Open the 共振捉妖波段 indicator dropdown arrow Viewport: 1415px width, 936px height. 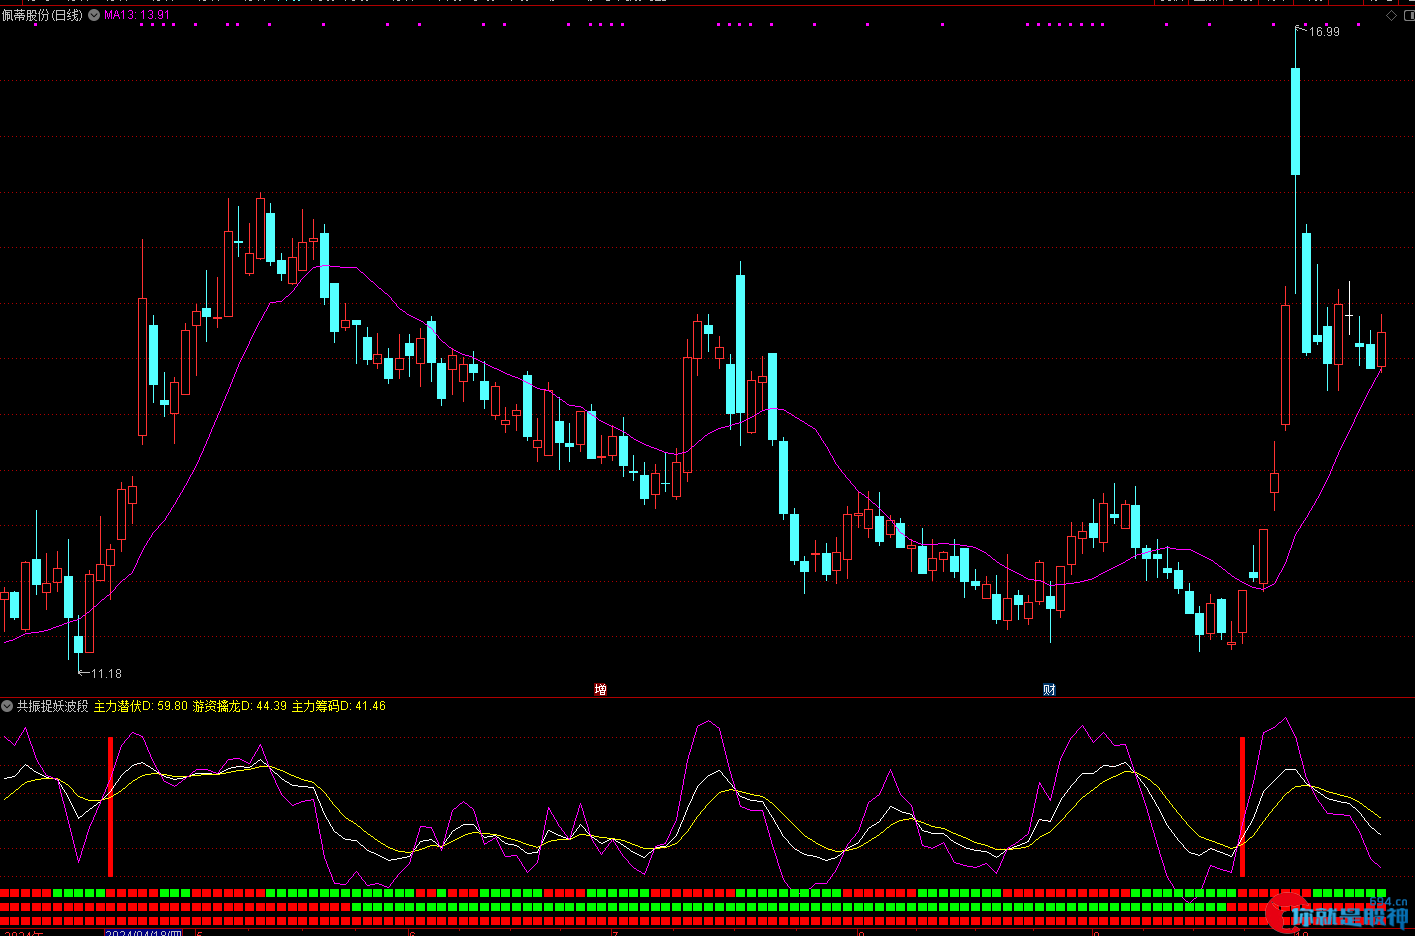pos(7,706)
